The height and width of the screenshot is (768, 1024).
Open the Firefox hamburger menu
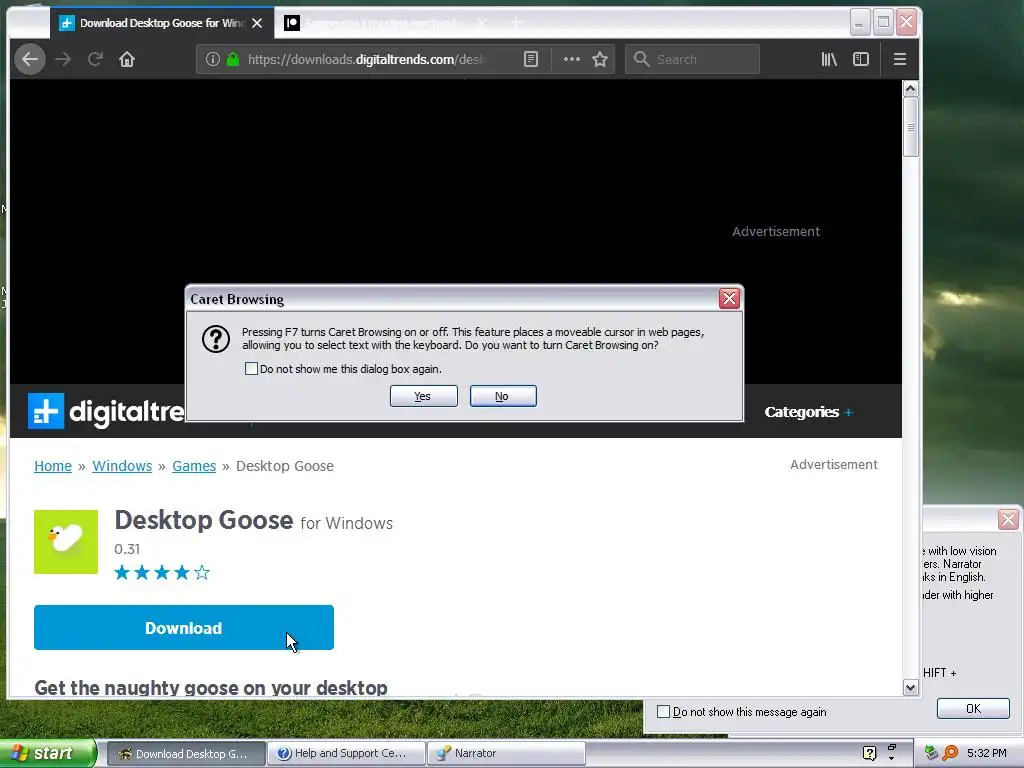899,59
